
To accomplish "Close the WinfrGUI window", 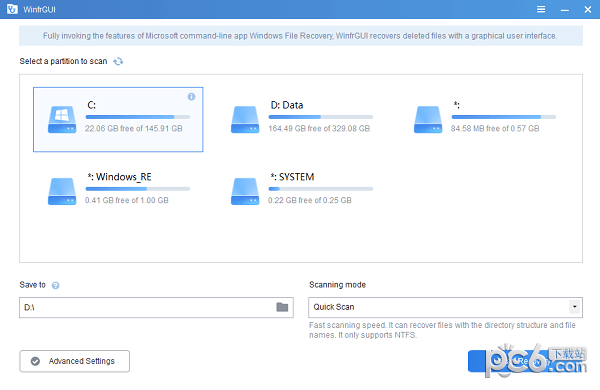I will pyautogui.click(x=588, y=10).
